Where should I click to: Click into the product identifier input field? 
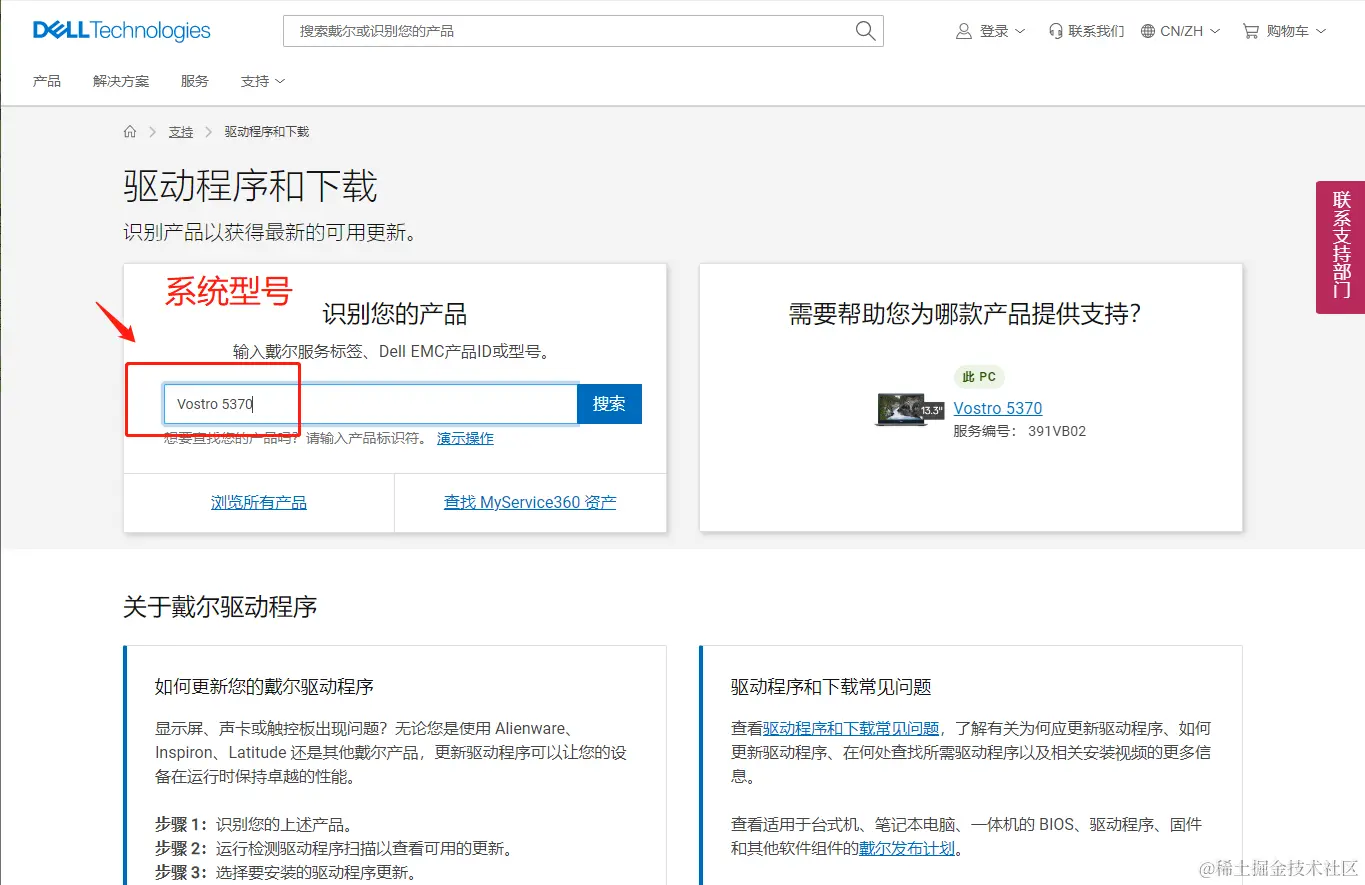[x=371, y=404]
